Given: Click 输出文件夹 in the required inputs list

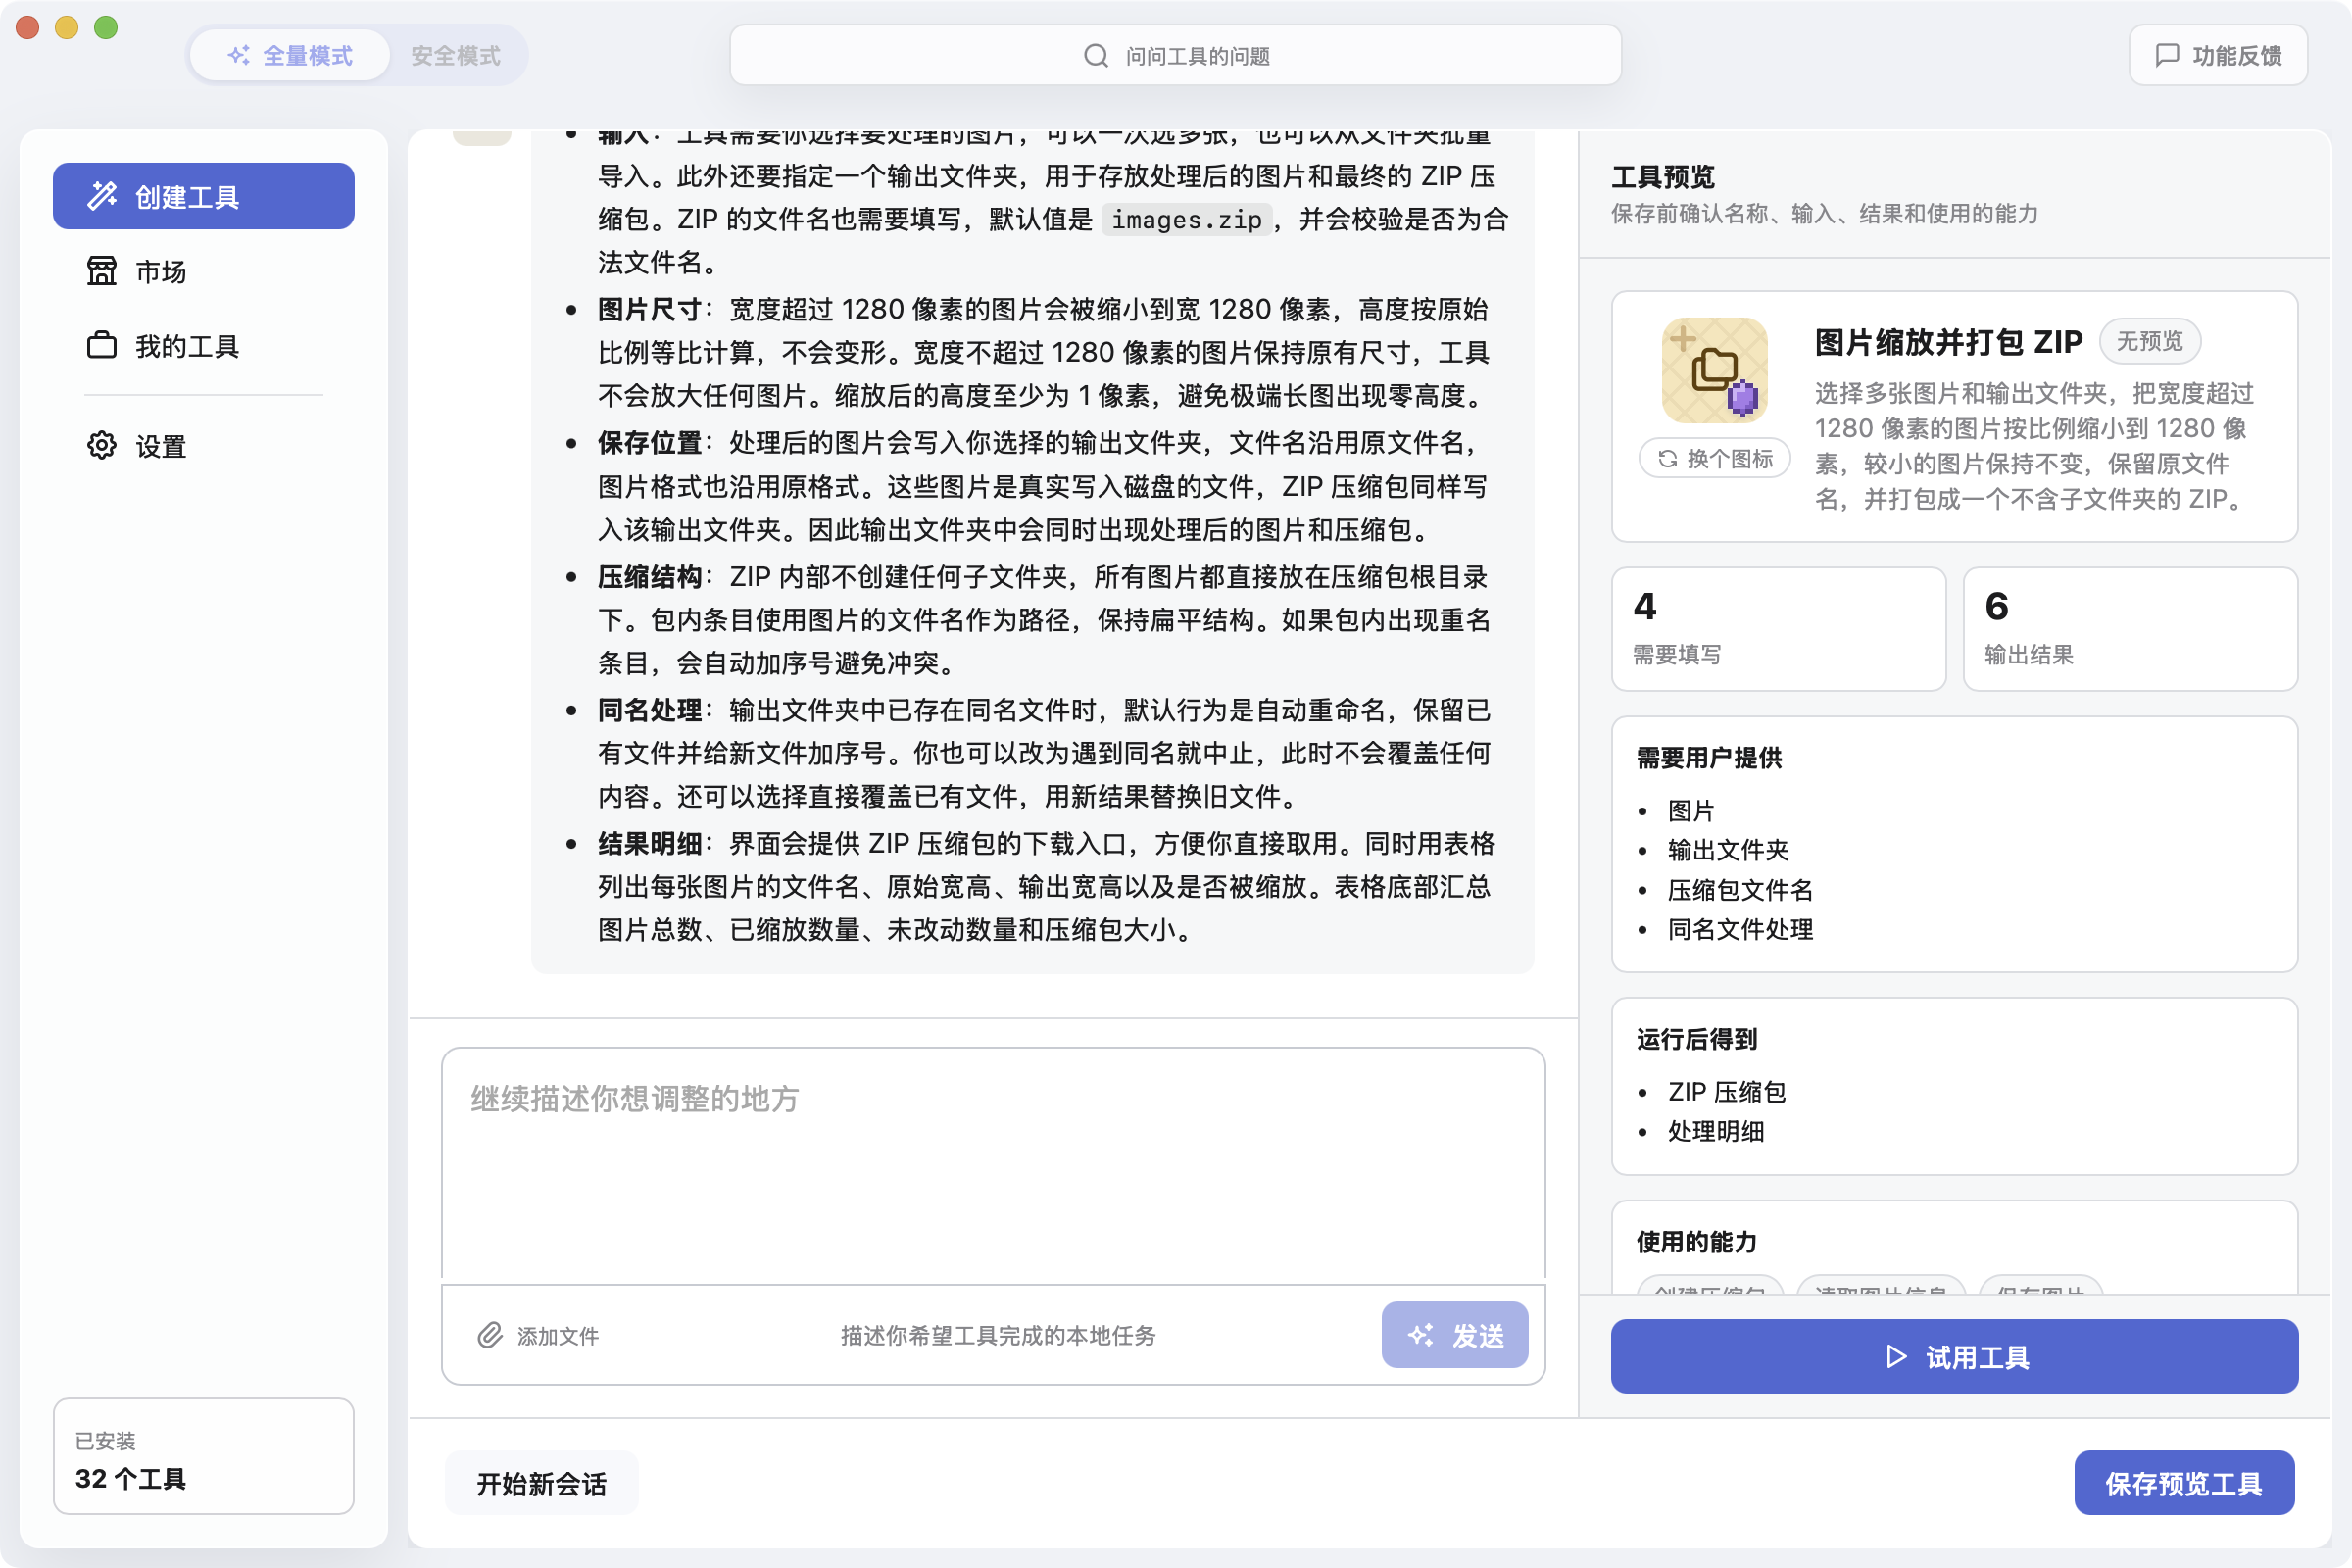Looking at the screenshot, I should tap(1728, 849).
